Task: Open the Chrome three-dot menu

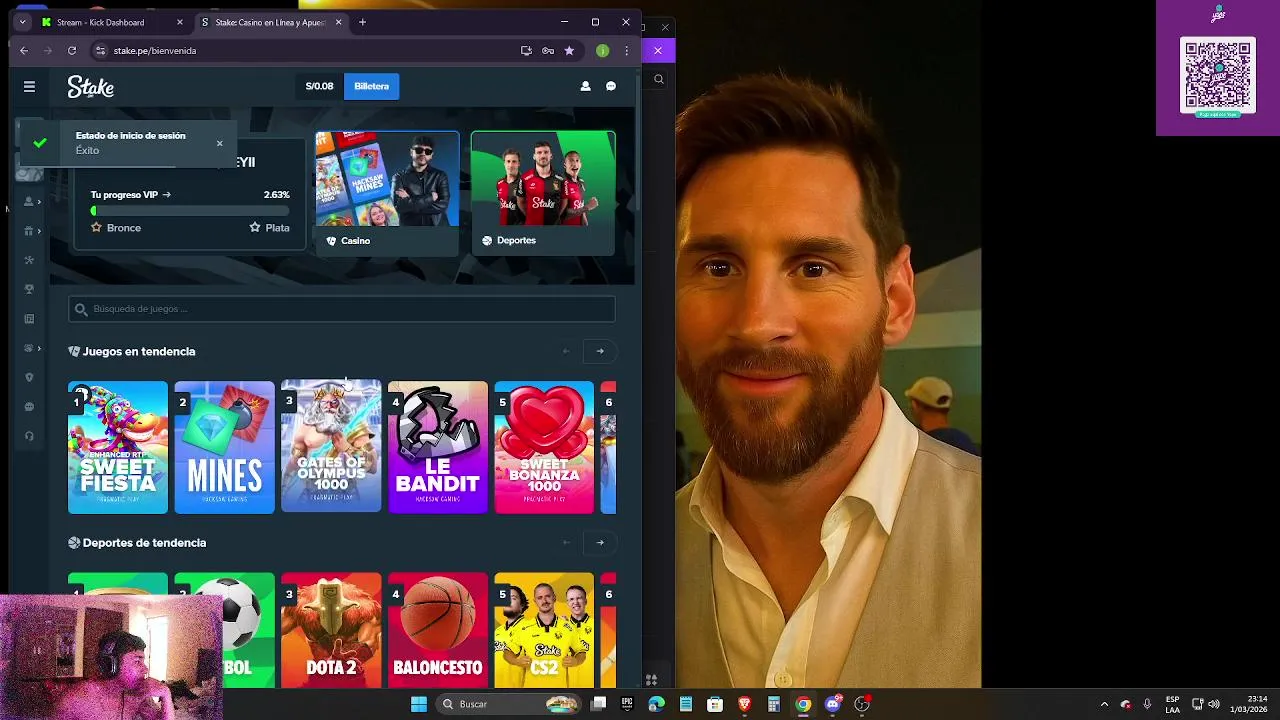Action: click(627, 50)
